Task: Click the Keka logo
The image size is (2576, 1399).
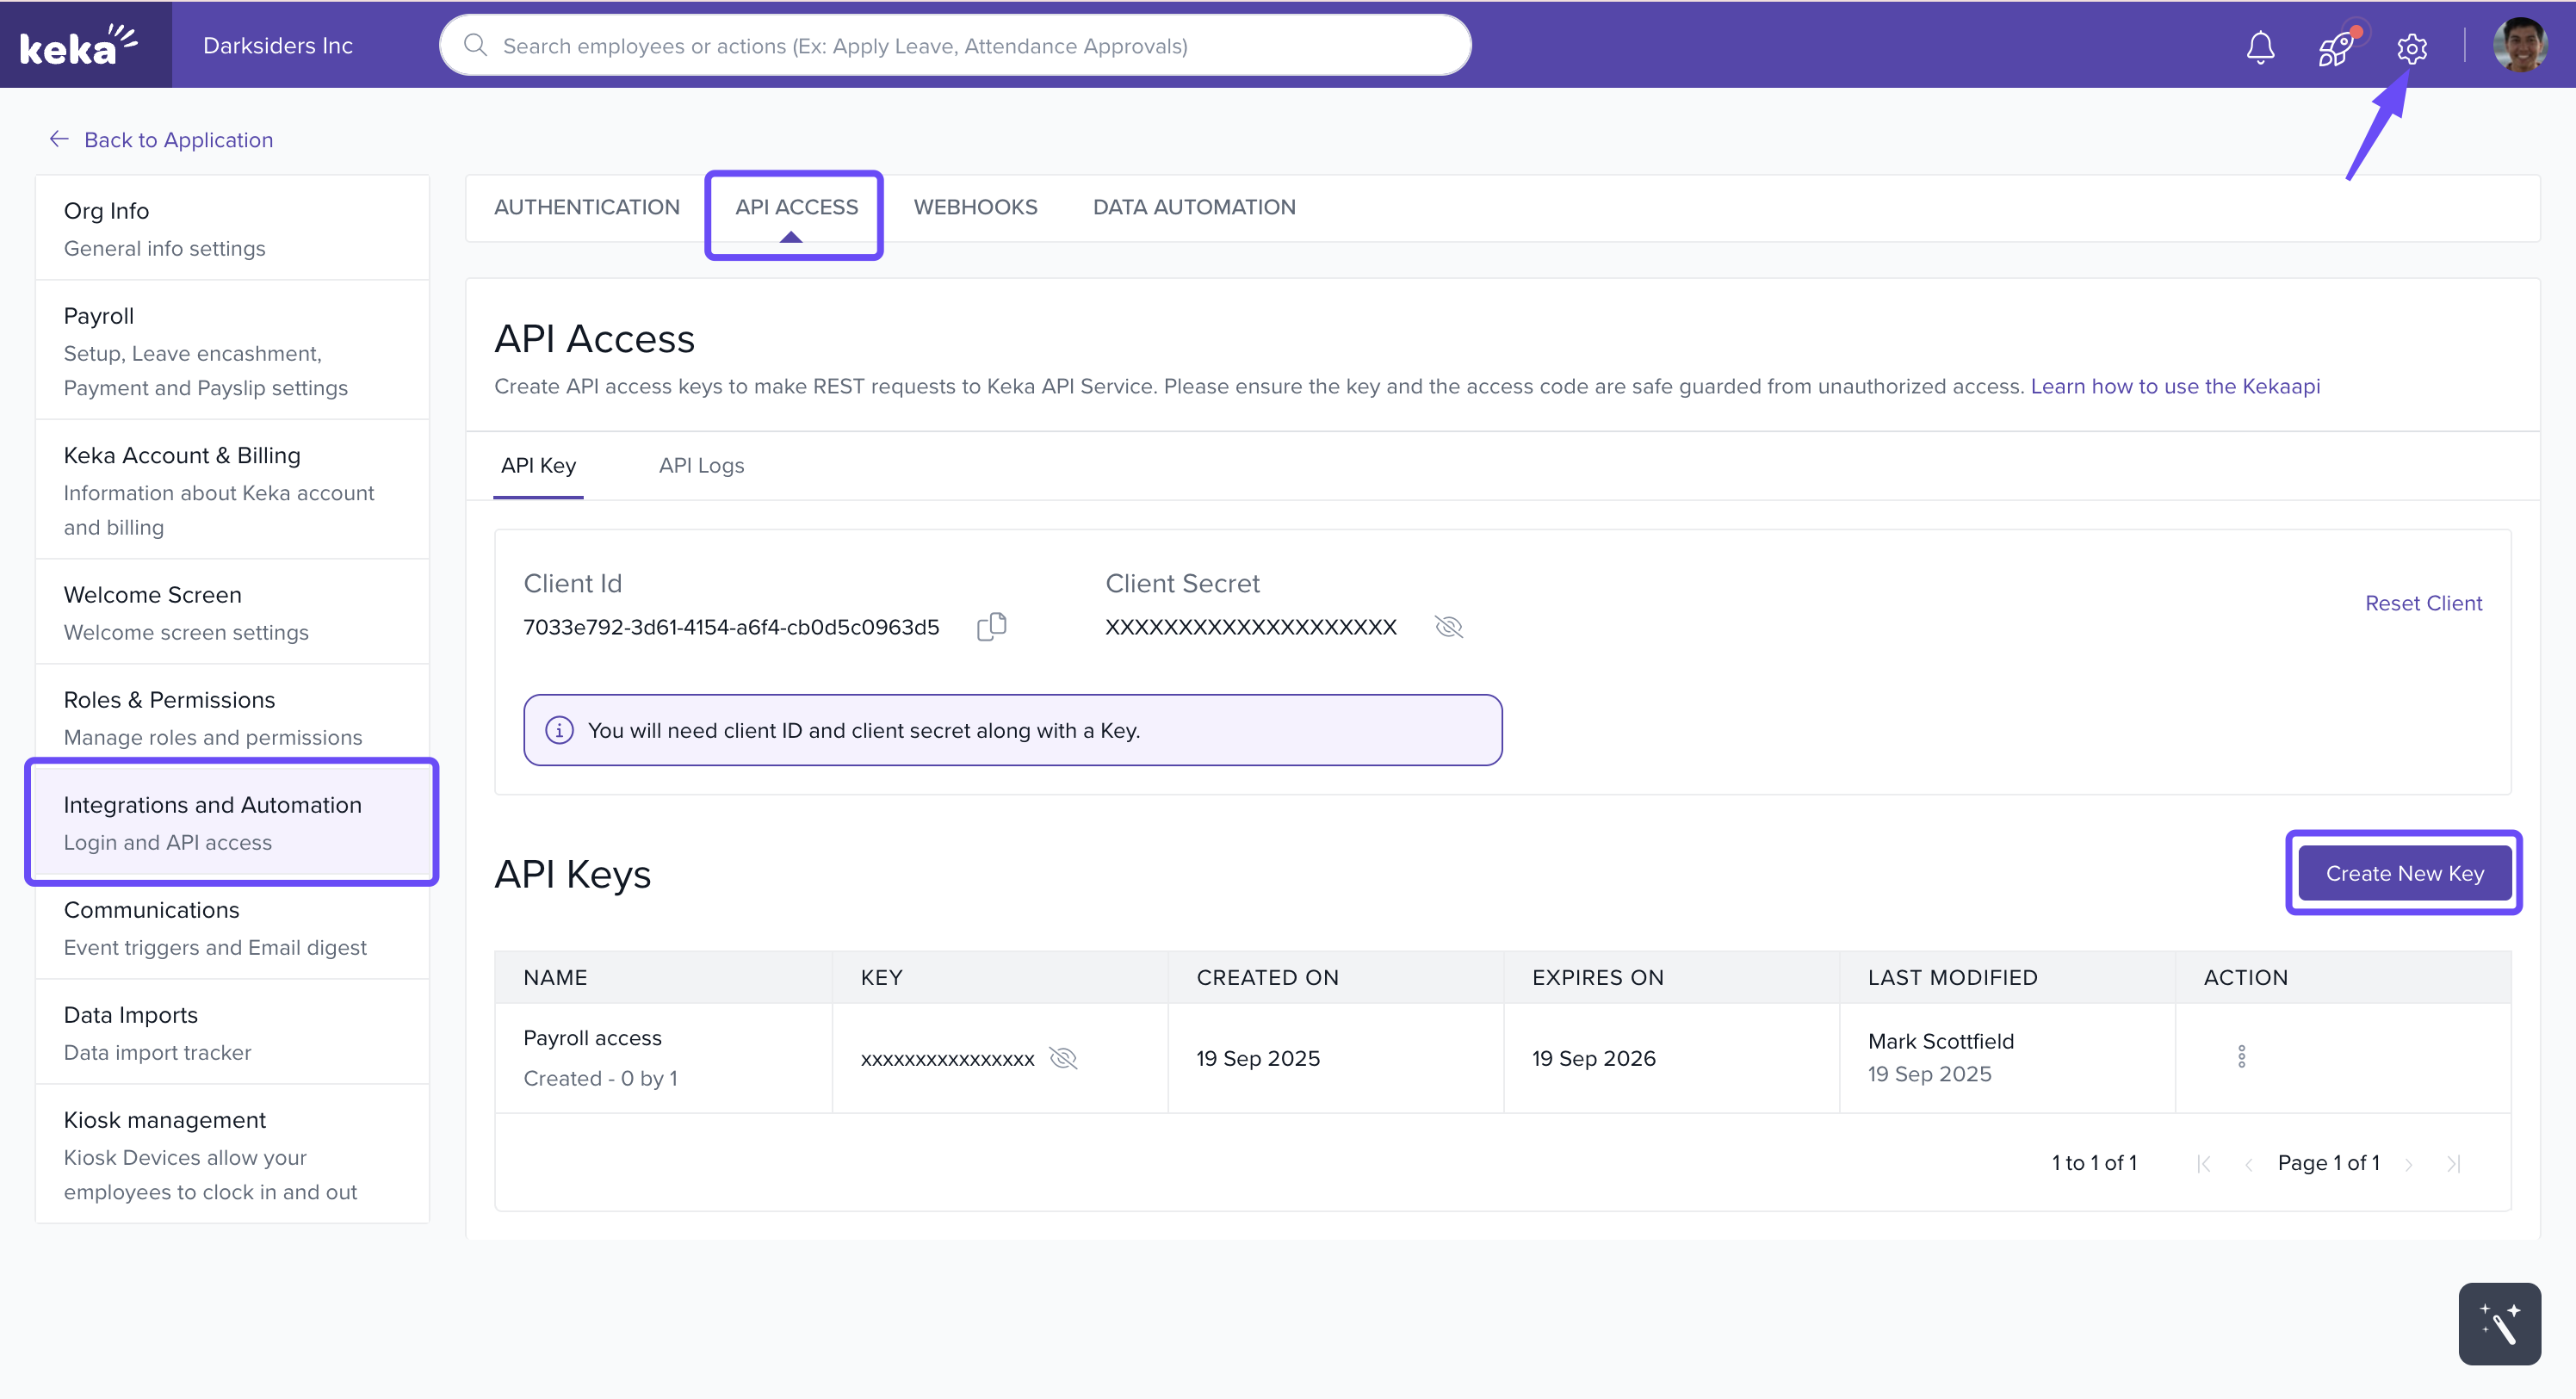Action: pos(80,45)
